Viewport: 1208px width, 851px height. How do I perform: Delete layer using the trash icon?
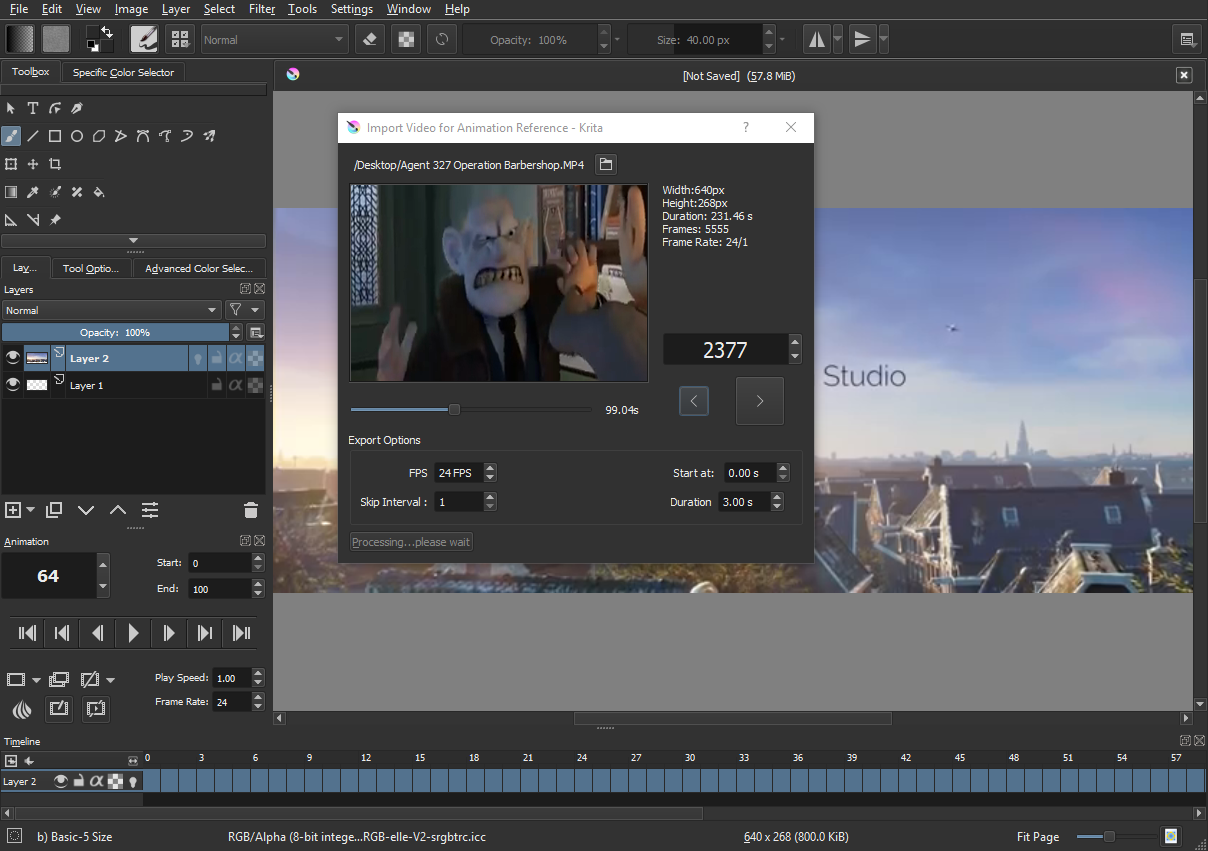(x=250, y=510)
